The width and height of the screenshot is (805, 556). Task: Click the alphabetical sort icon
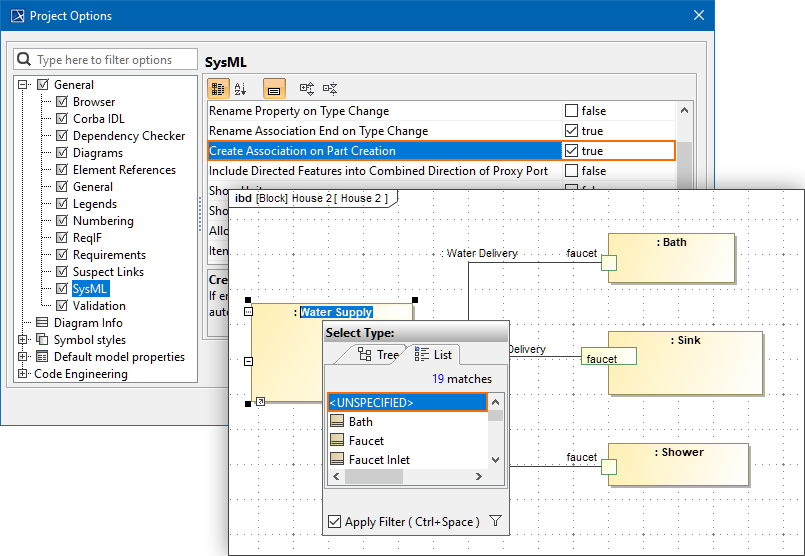(240, 89)
